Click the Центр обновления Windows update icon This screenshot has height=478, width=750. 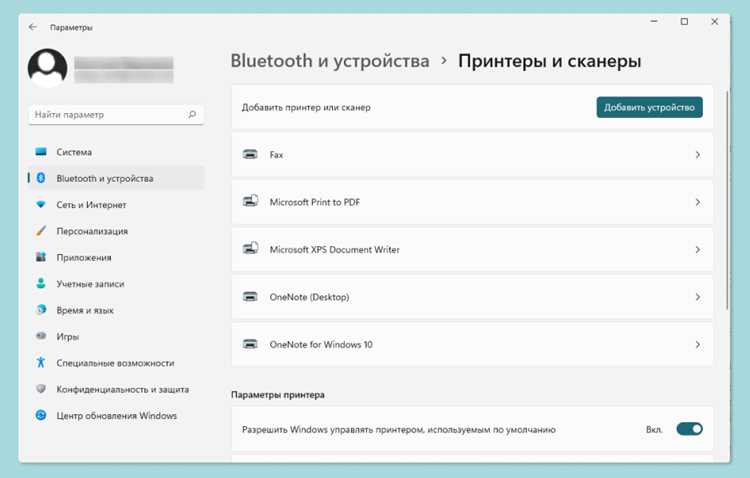(x=41, y=415)
